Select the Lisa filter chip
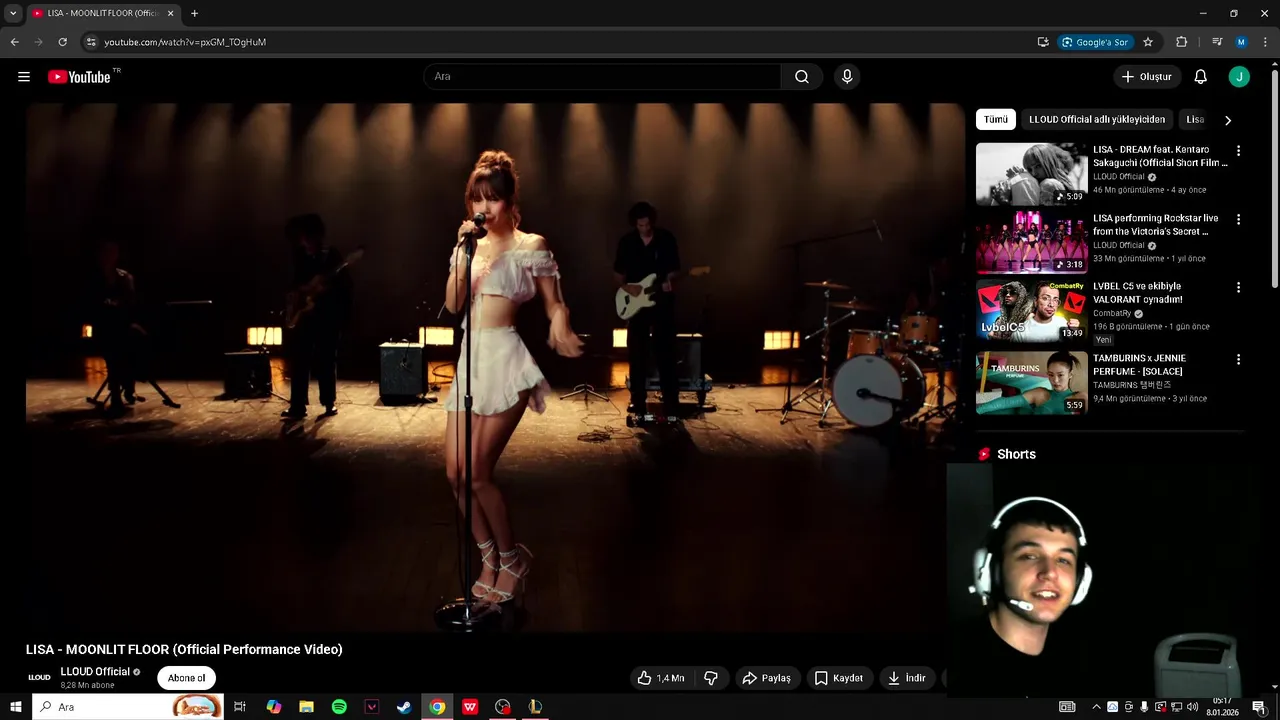This screenshot has width=1280, height=720. click(x=1195, y=119)
